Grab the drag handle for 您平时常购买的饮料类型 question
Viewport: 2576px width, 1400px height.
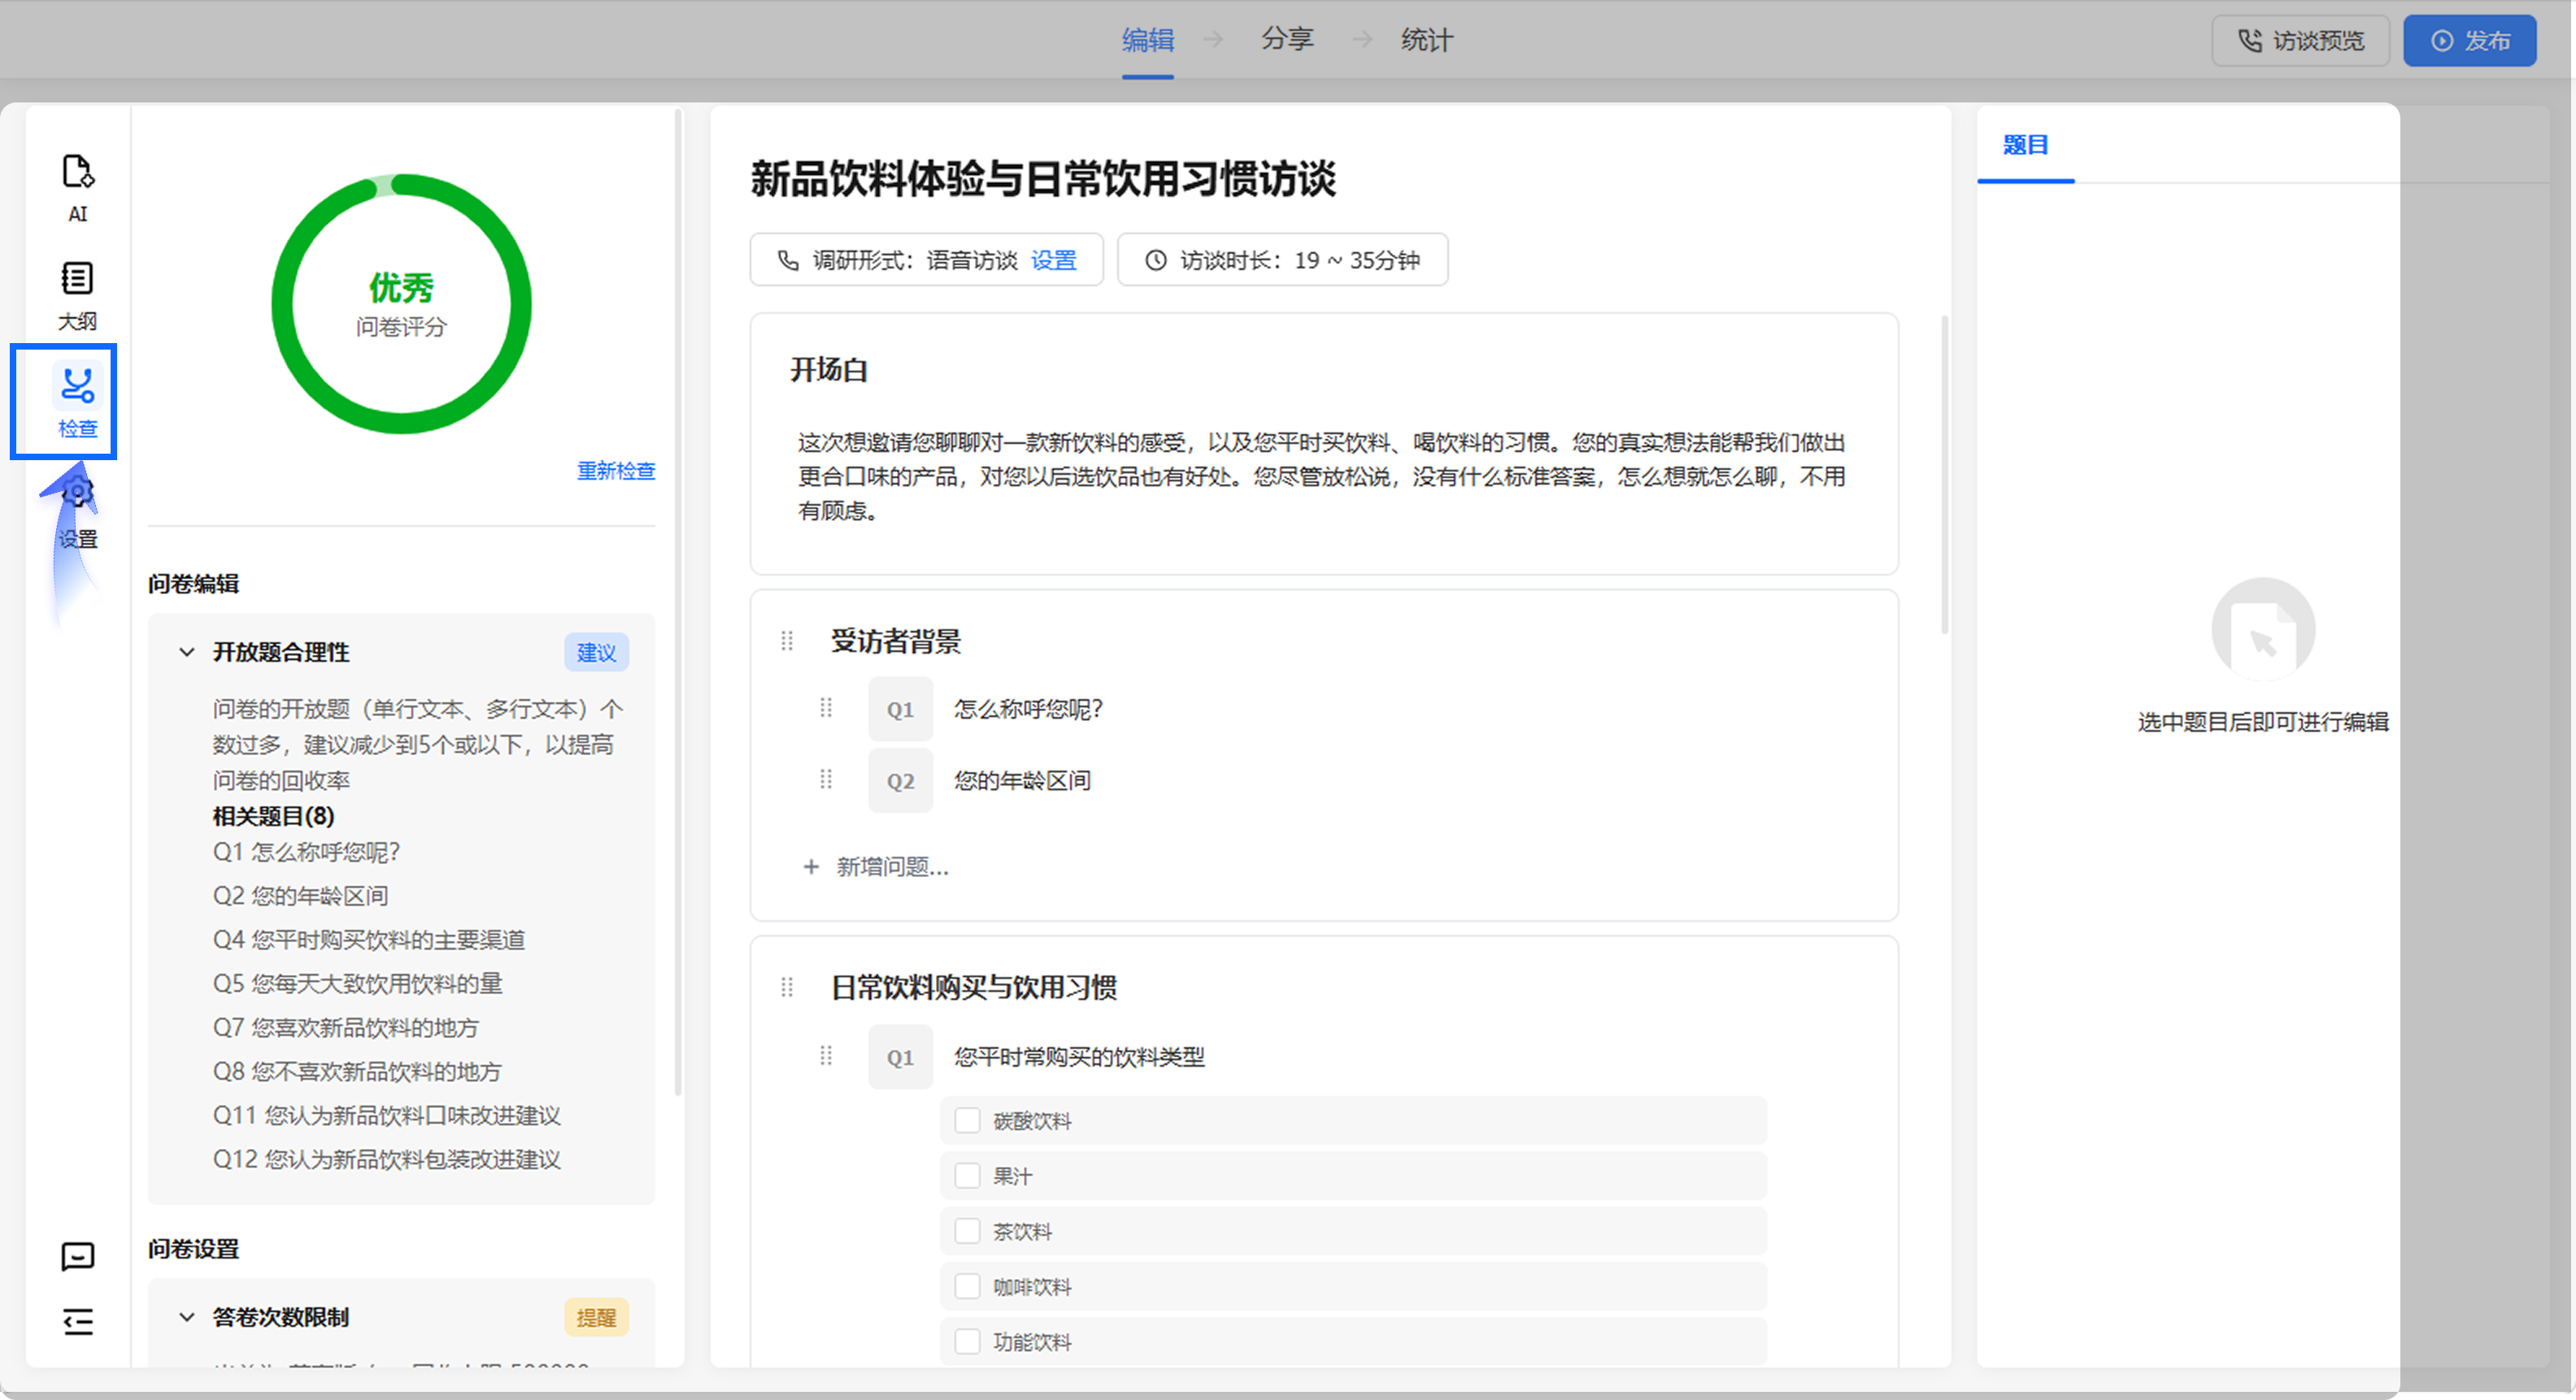point(826,1056)
